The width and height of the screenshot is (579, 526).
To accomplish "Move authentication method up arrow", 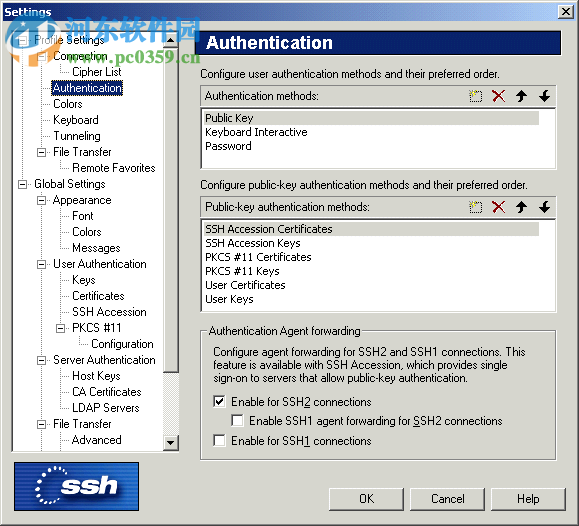I will [x=521, y=96].
